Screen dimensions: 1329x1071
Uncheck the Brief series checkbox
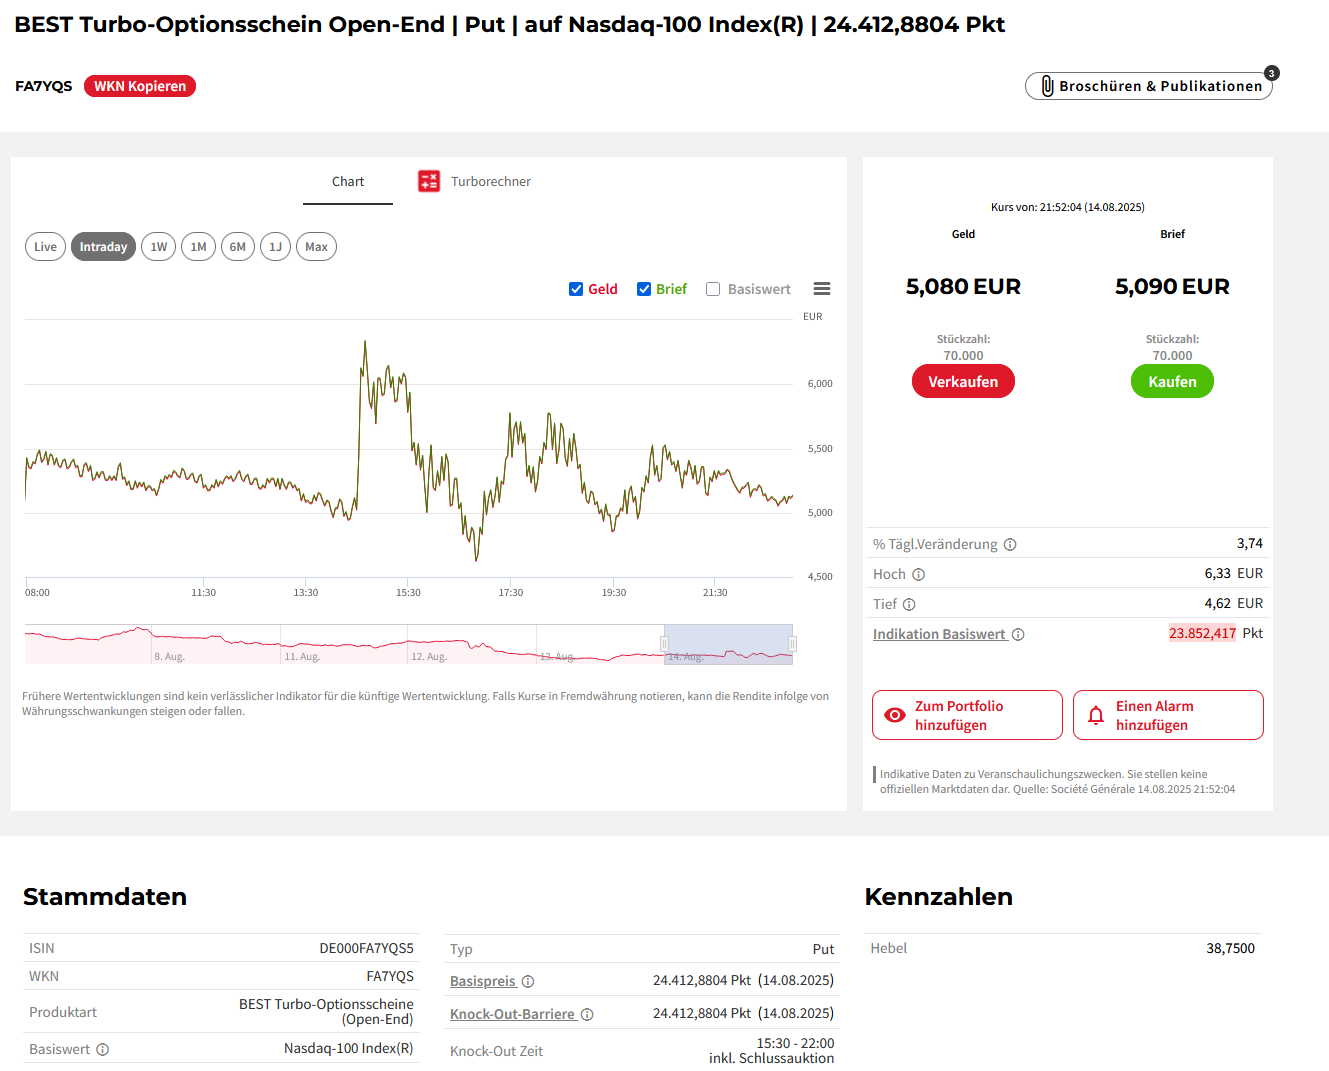[x=644, y=289]
